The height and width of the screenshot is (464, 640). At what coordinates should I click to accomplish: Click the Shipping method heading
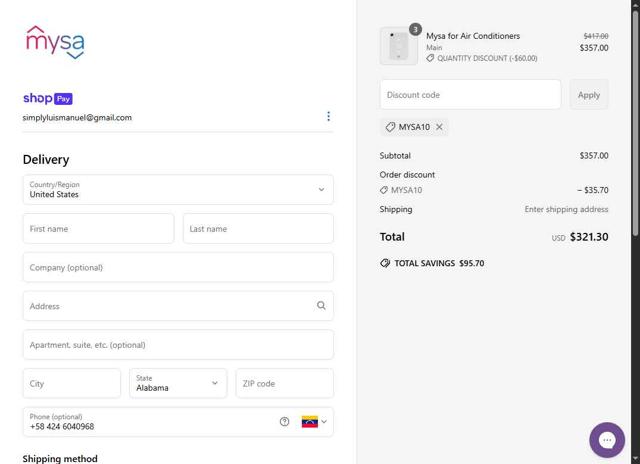(60, 458)
